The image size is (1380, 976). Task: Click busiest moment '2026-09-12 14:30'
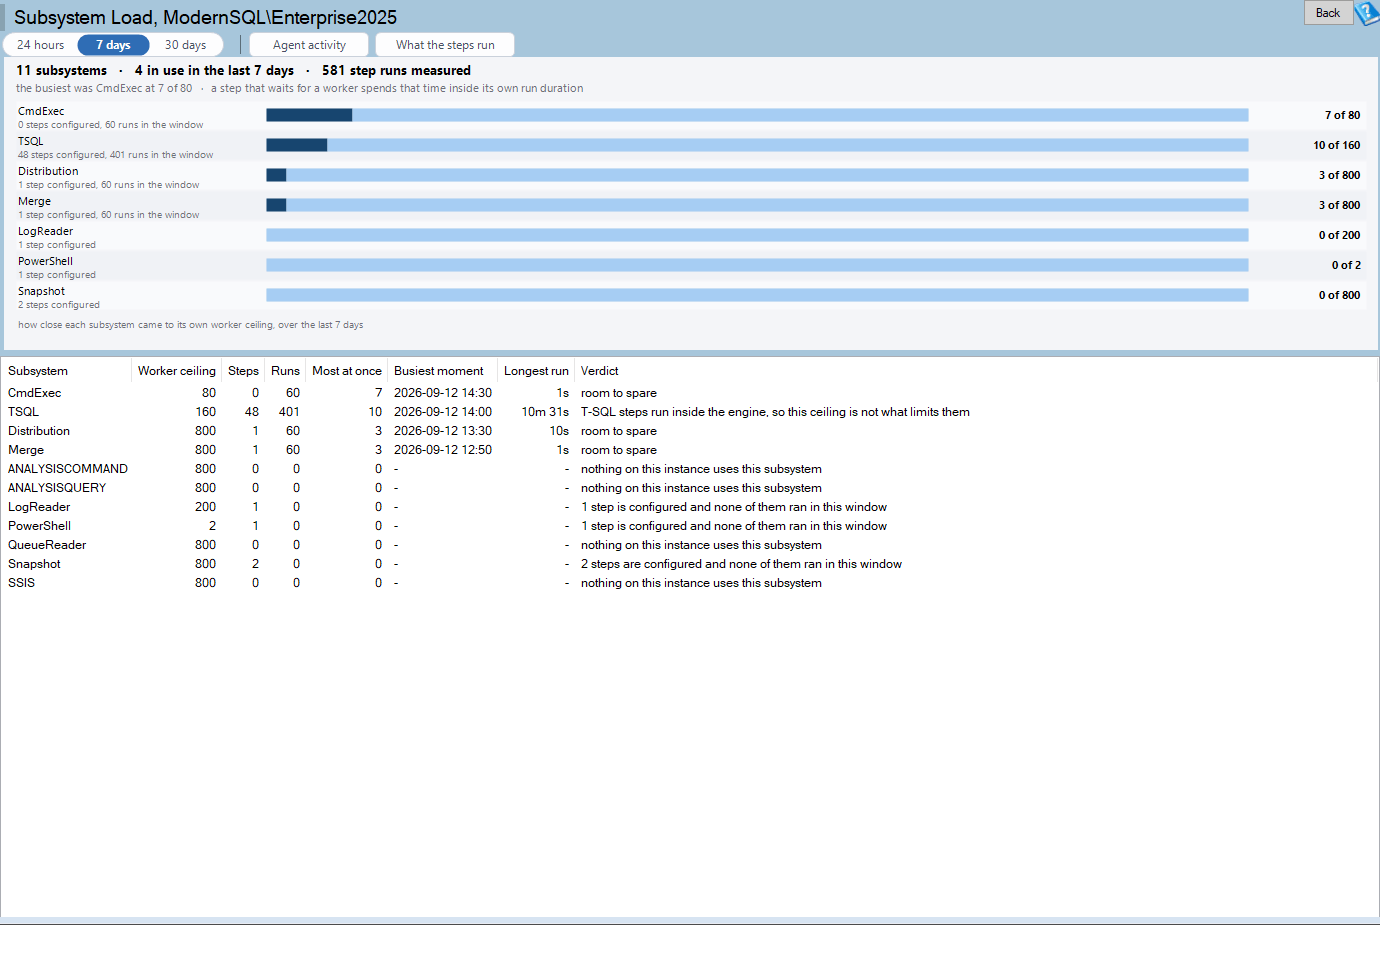443,393
